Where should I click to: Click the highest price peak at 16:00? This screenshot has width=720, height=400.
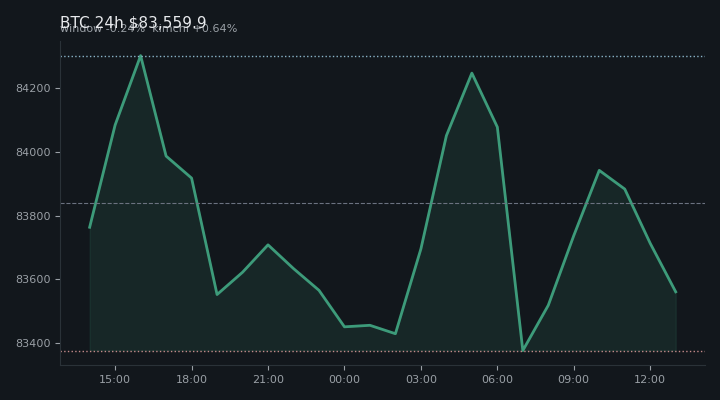pyautogui.click(x=141, y=56)
